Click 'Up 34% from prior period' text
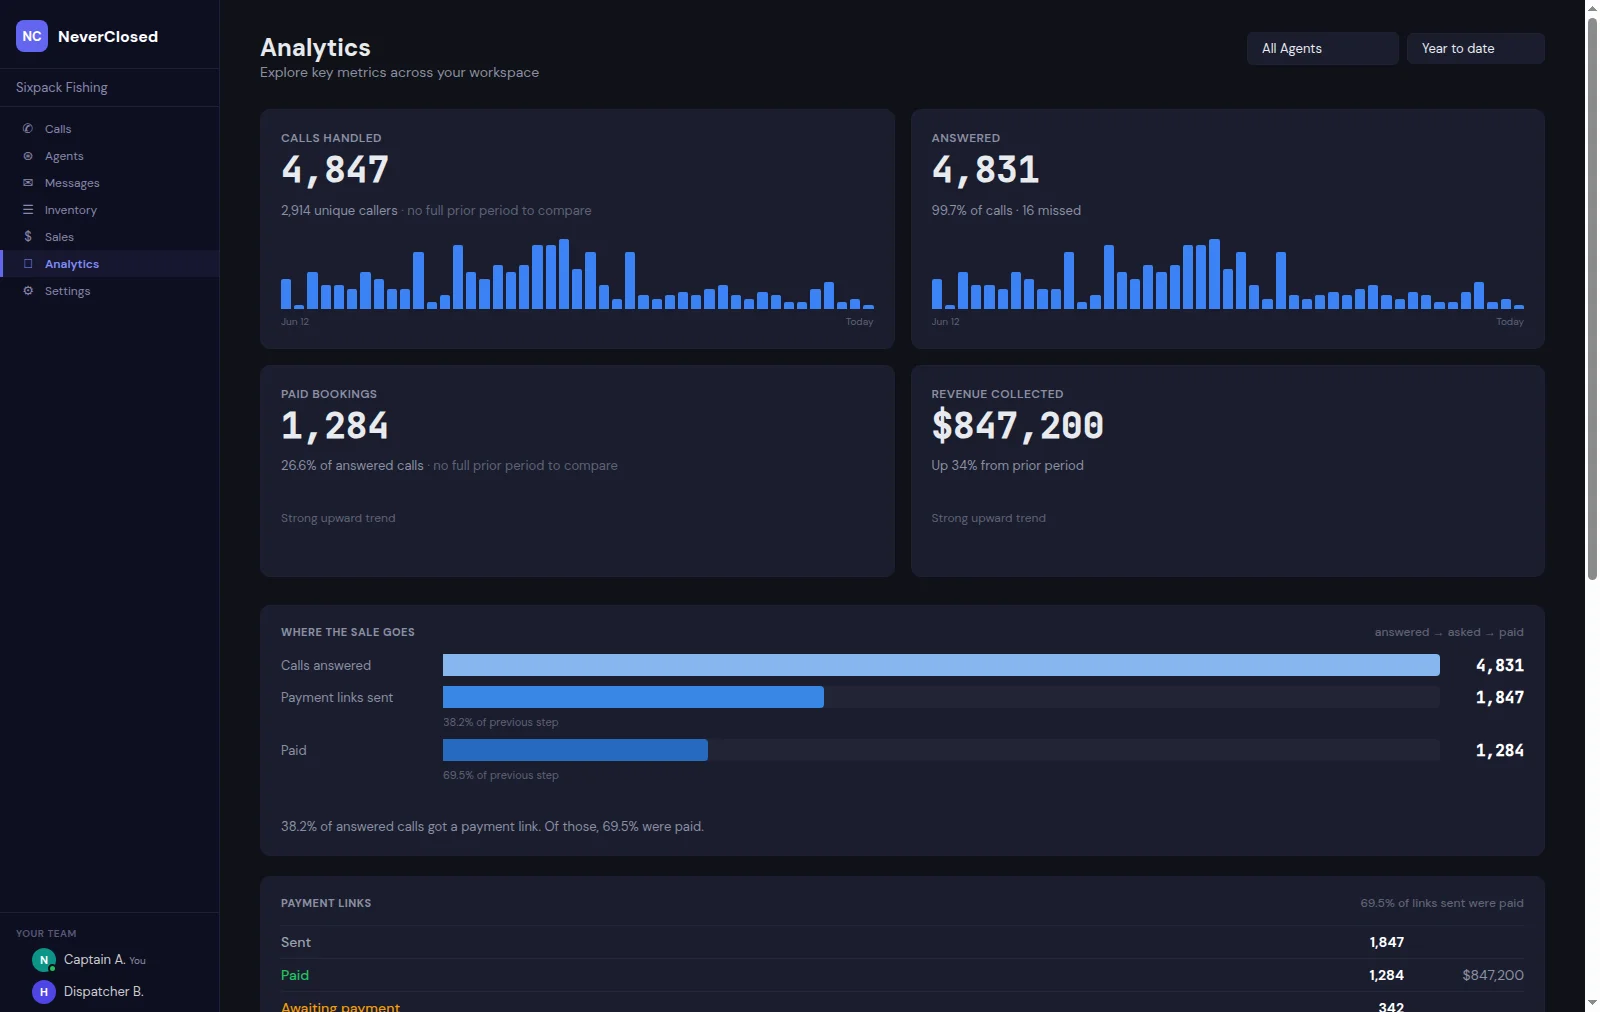This screenshot has height=1012, width=1600. (1007, 466)
